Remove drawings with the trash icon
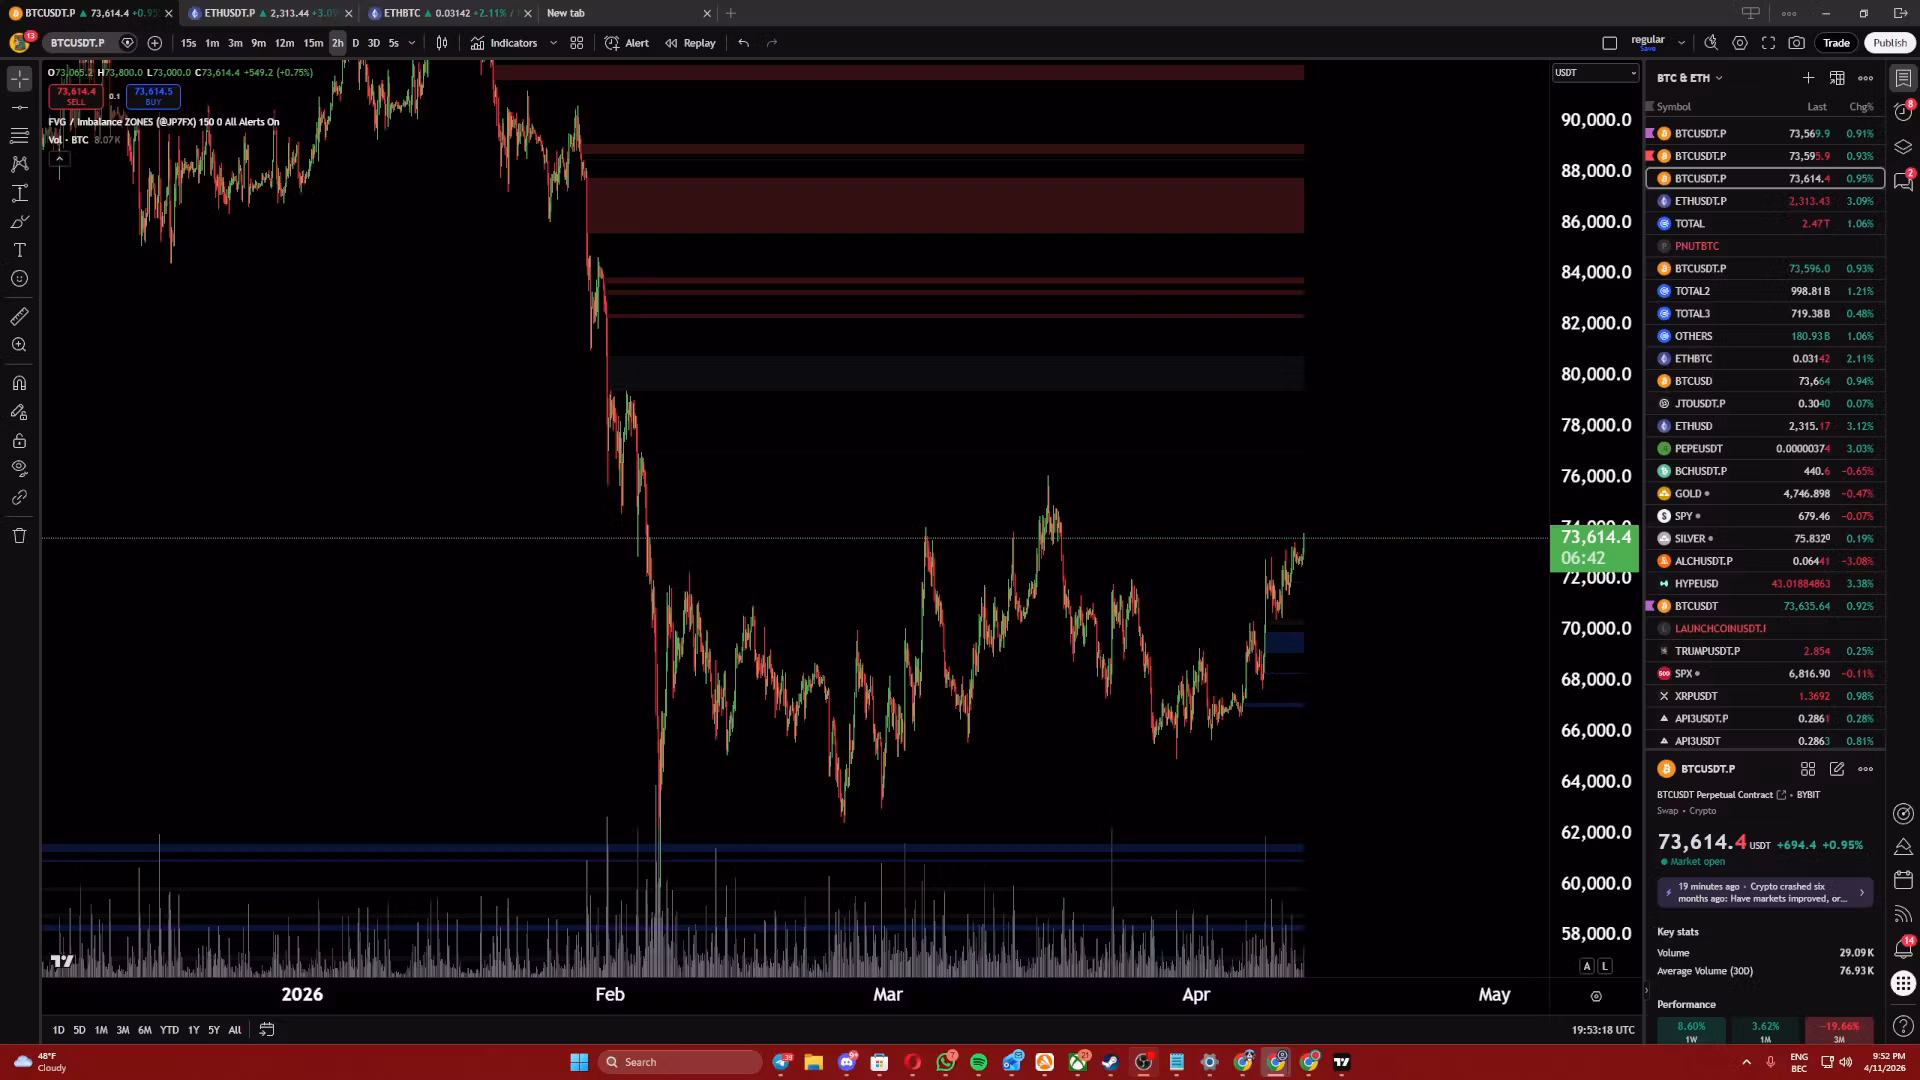The image size is (1920, 1080). coord(19,536)
